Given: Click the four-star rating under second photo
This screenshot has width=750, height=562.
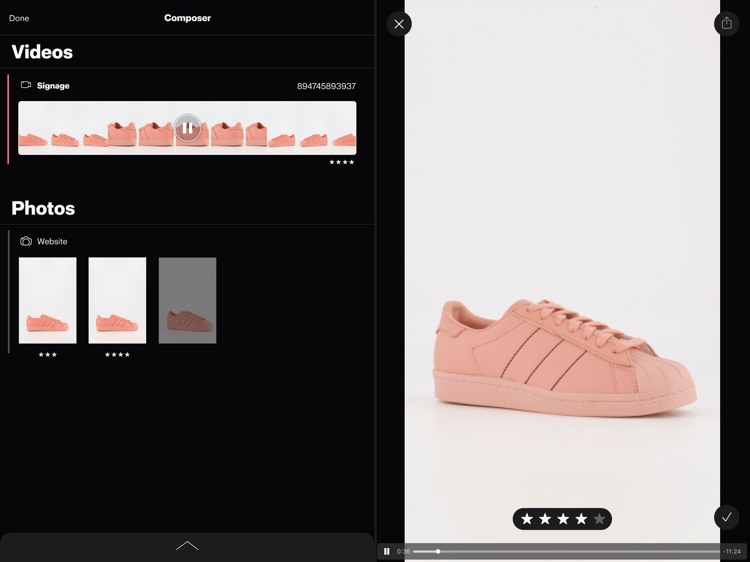Looking at the screenshot, I should [x=117, y=354].
